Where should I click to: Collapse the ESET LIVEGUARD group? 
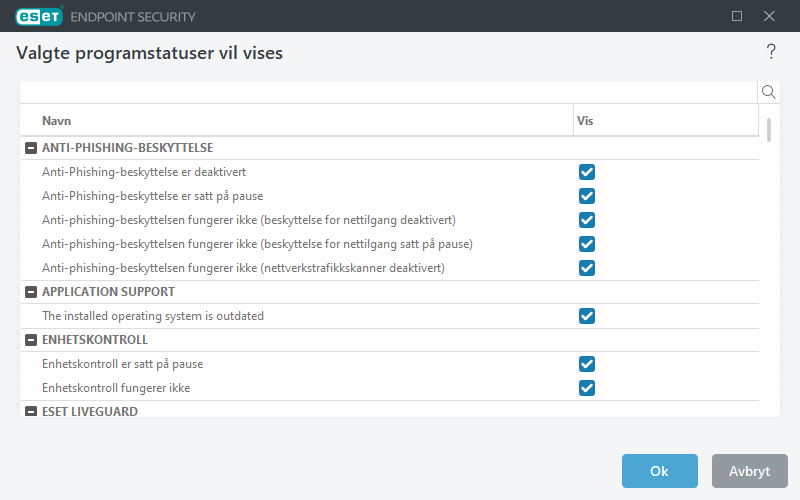pos(31,411)
